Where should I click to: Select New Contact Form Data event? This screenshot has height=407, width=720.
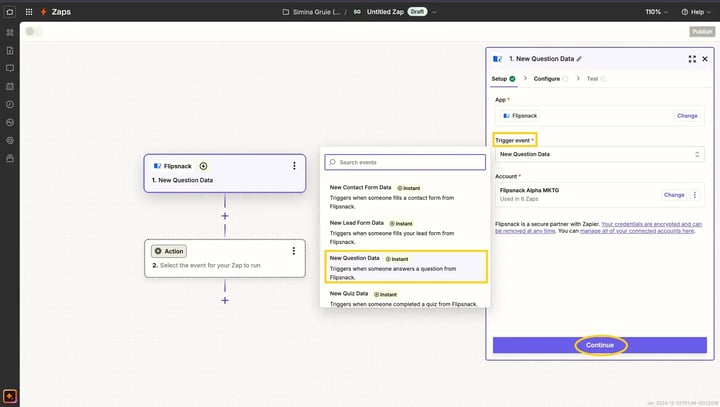405,197
